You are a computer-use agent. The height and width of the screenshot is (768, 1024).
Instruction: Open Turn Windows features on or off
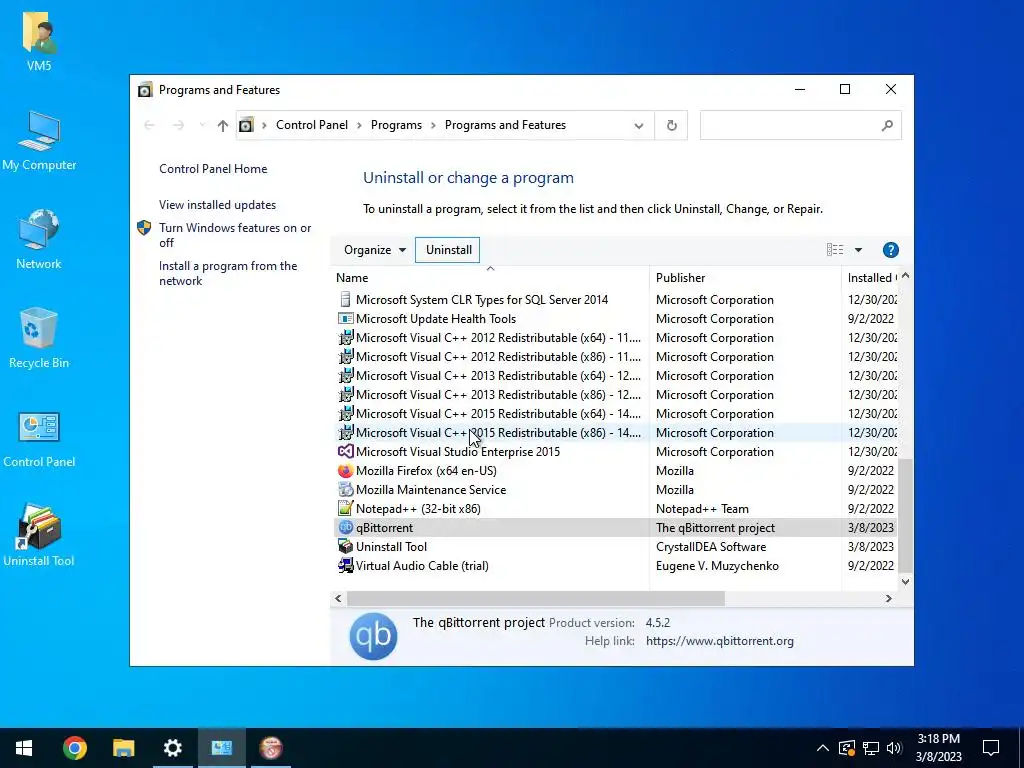coord(235,235)
